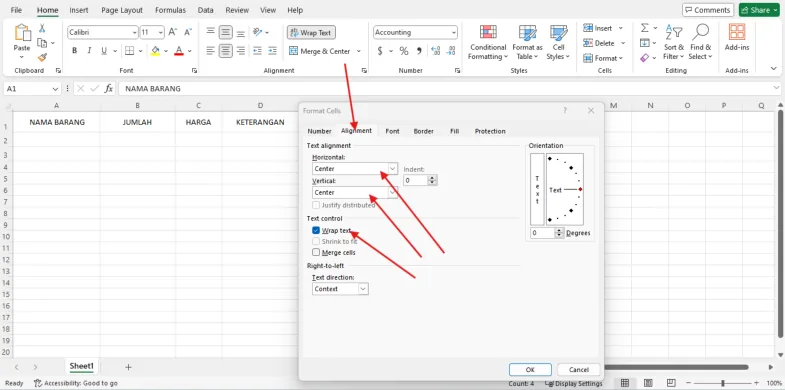This screenshot has height=390, width=785.
Task: Click the Fill Color bucket icon
Action: [155, 51]
